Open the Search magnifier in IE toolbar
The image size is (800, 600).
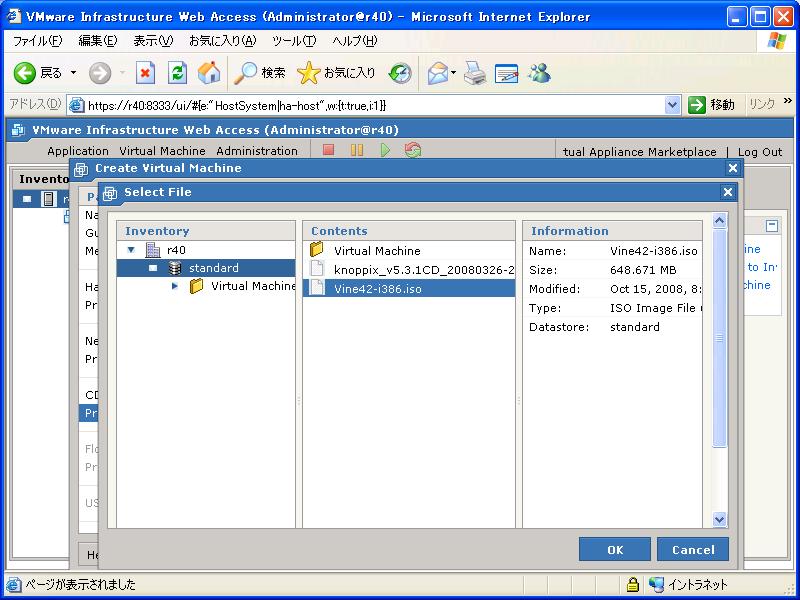(x=245, y=73)
